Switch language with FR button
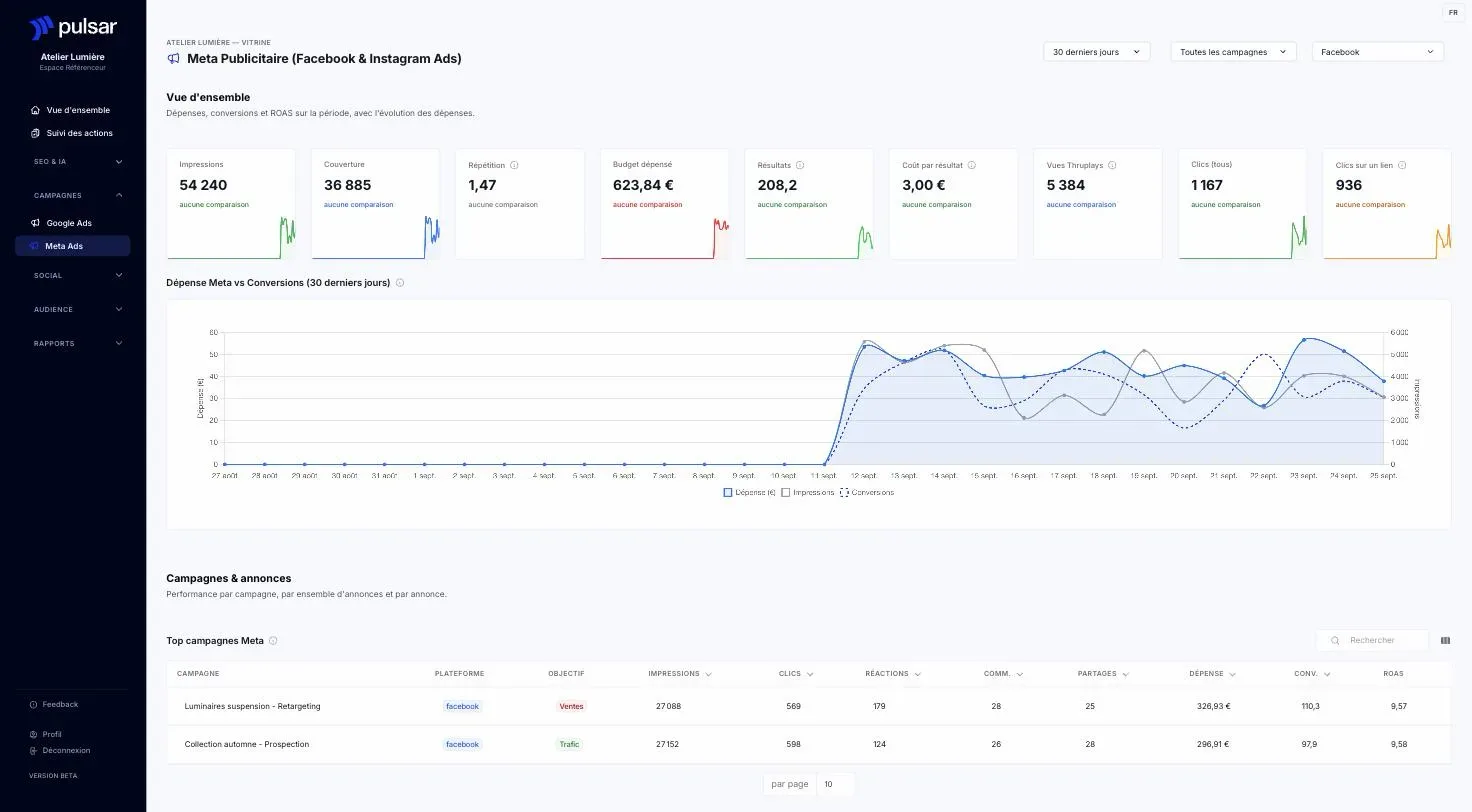Image resolution: width=1472 pixels, height=812 pixels. (1453, 13)
